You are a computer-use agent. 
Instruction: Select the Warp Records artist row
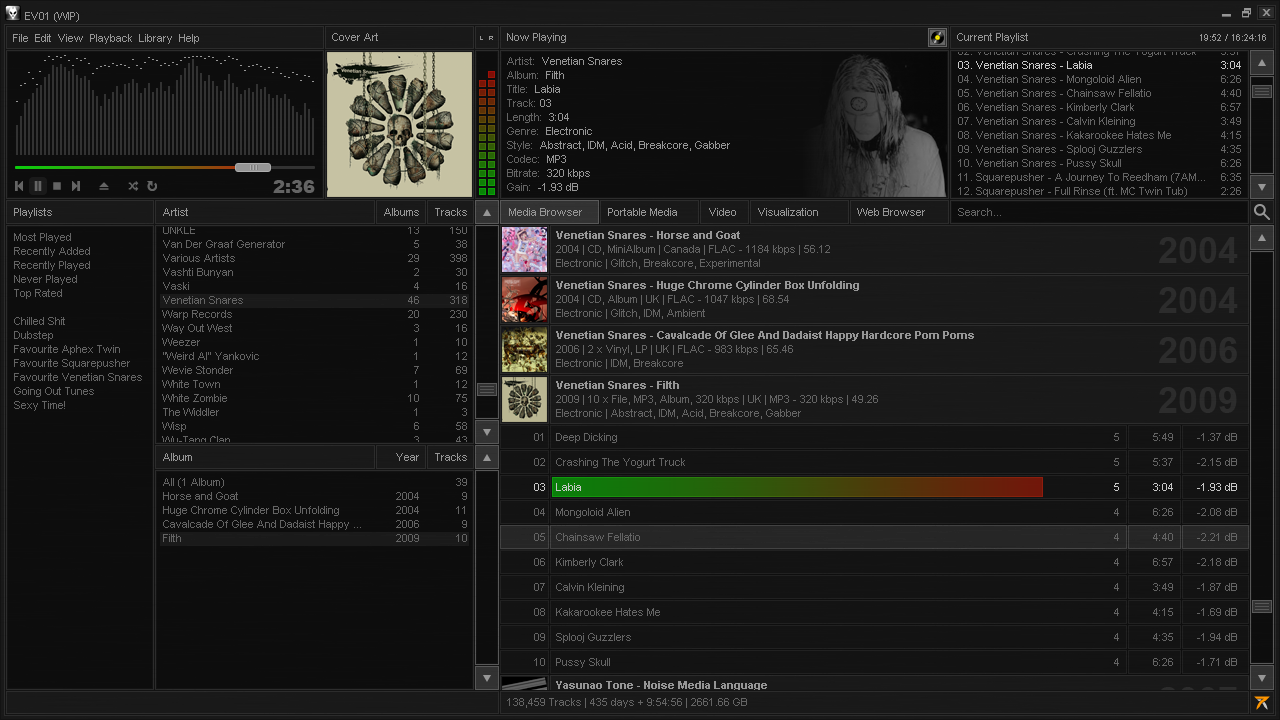pyautogui.click(x=314, y=314)
